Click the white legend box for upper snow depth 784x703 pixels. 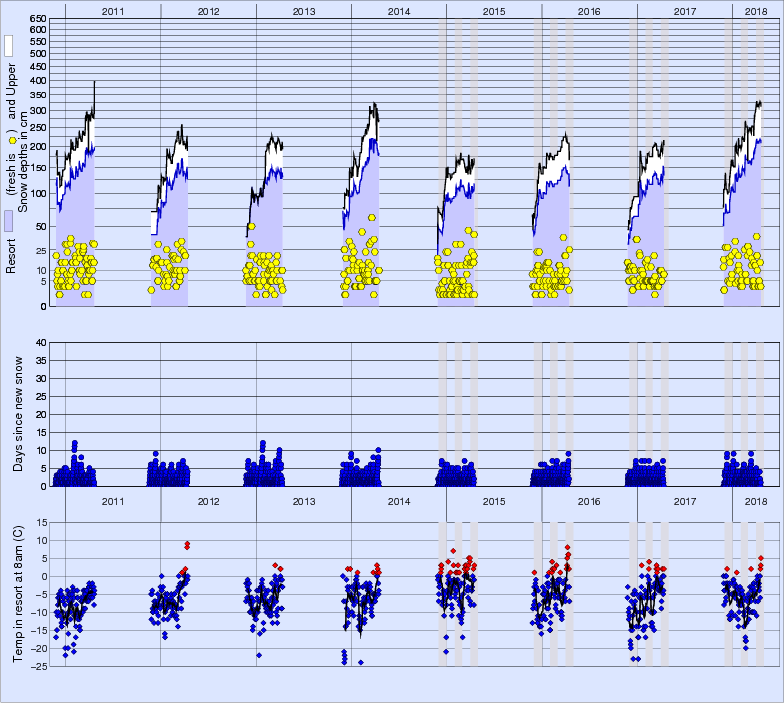pos(8,46)
